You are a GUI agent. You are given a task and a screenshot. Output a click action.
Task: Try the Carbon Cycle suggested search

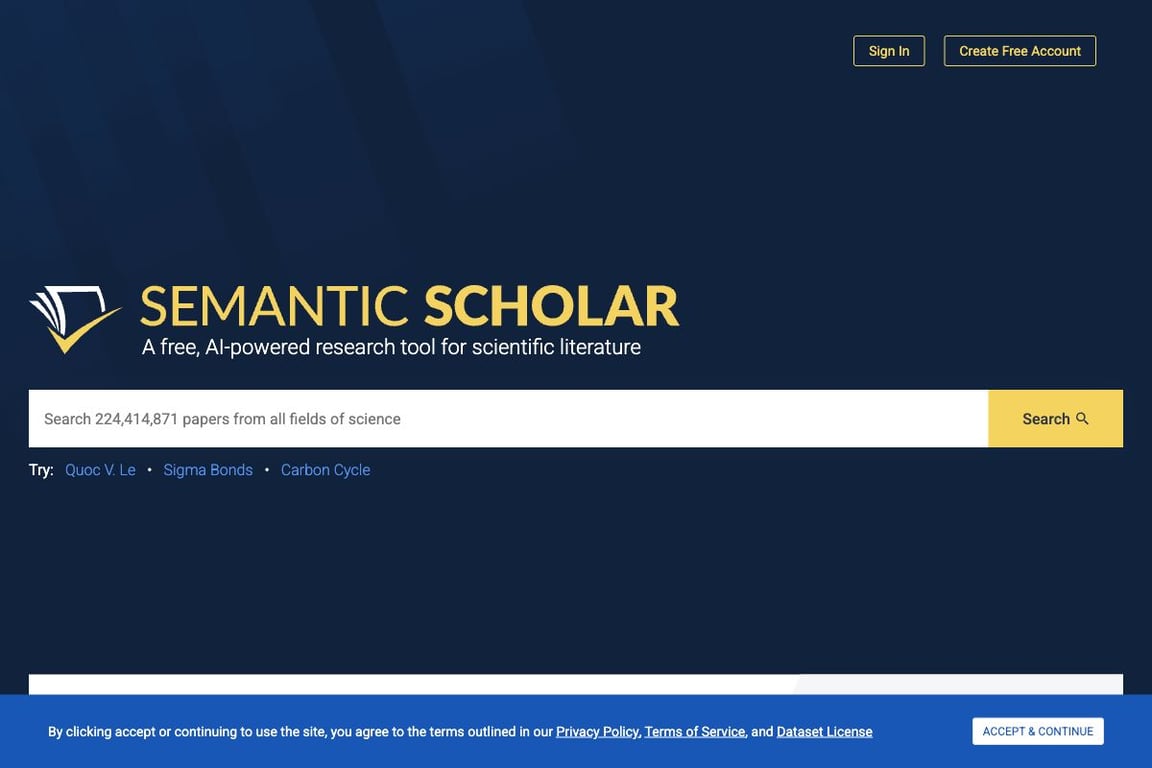pyautogui.click(x=325, y=470)
